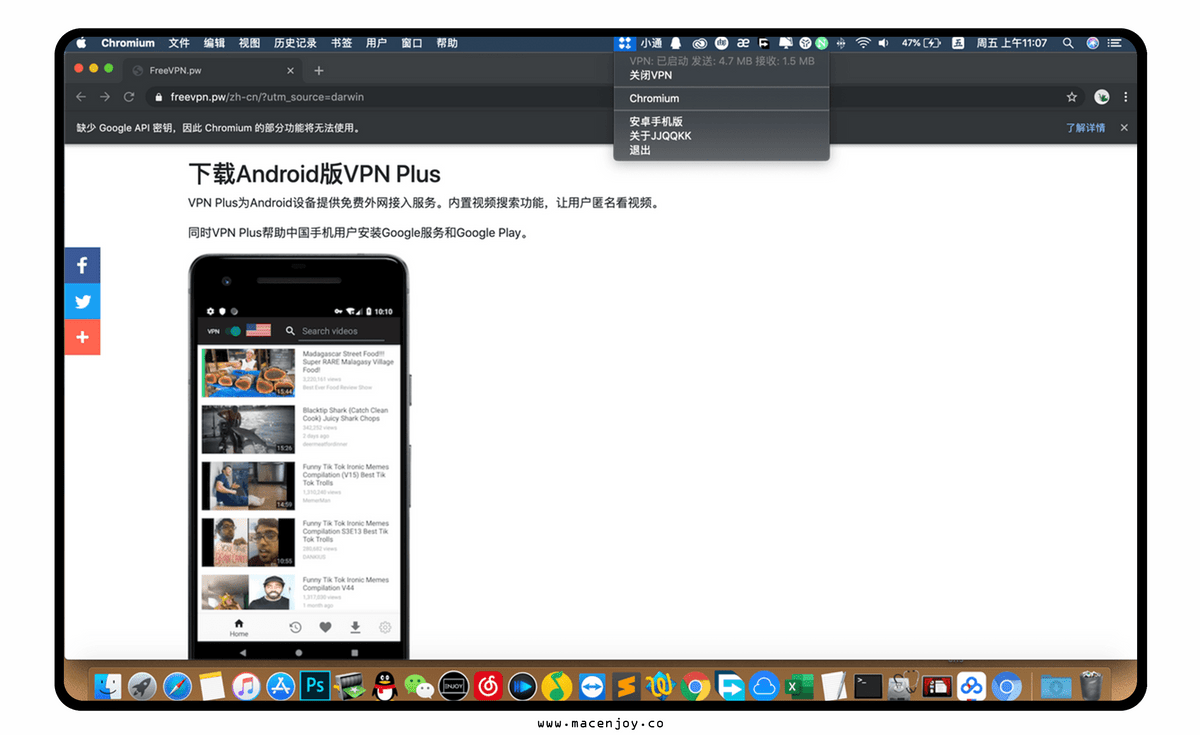Viewport: 1200px width, 735px height.
Task: Click the Chromium profile avatar
Action: coord(1102,97)
